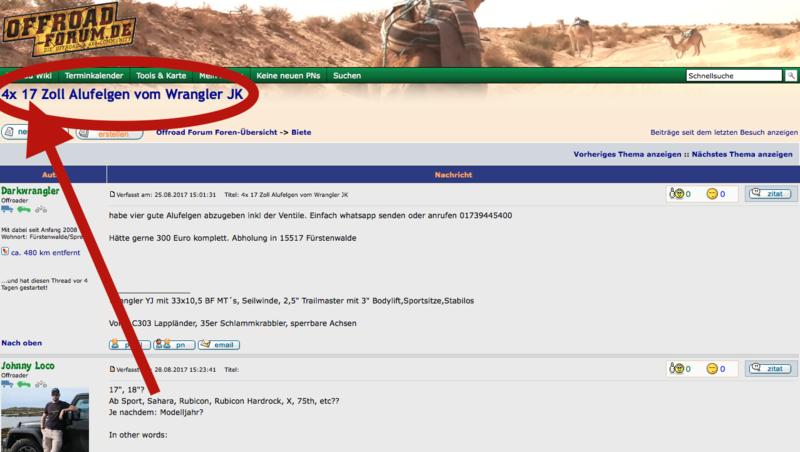800x452 pixels.
Task: Click ca. 480 km entfernt distance link
Action: [x=45, y=253]
